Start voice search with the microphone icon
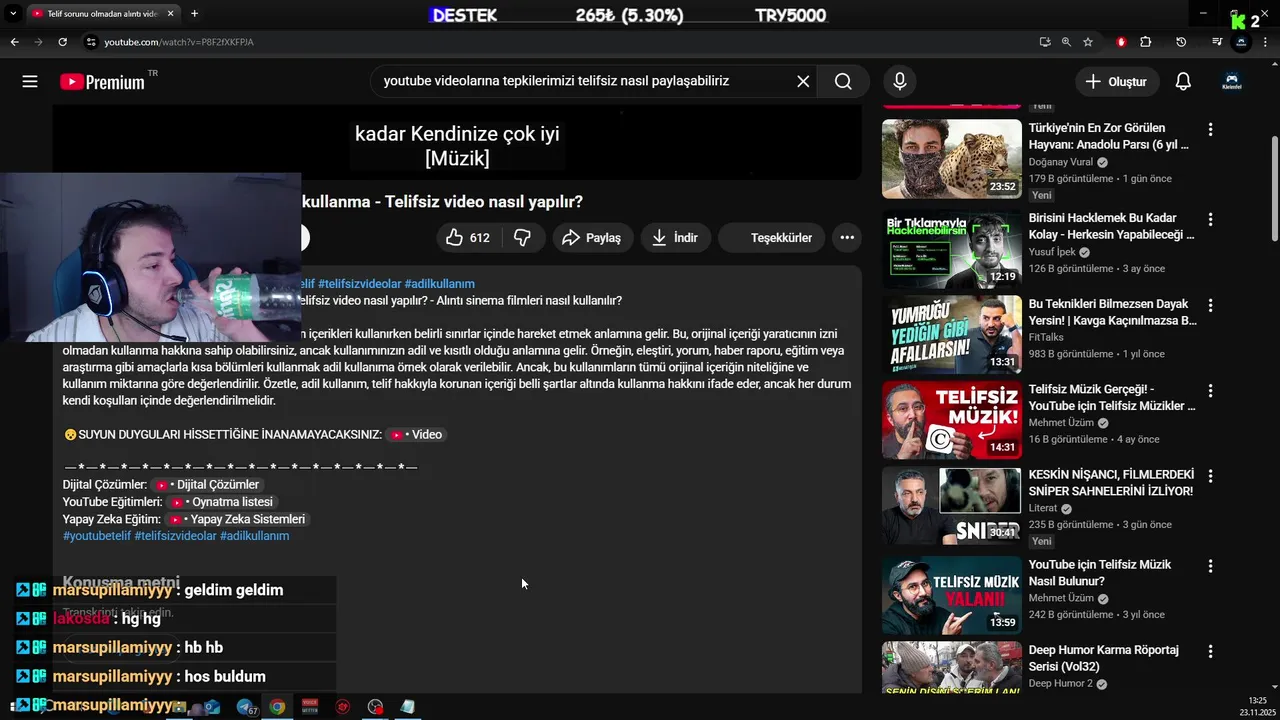This screenshot has width=1280, height=720. (x=900, y=82)
